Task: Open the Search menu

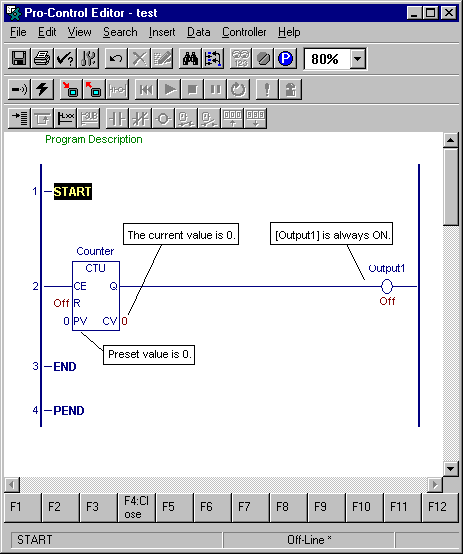Action: (120, 32)
